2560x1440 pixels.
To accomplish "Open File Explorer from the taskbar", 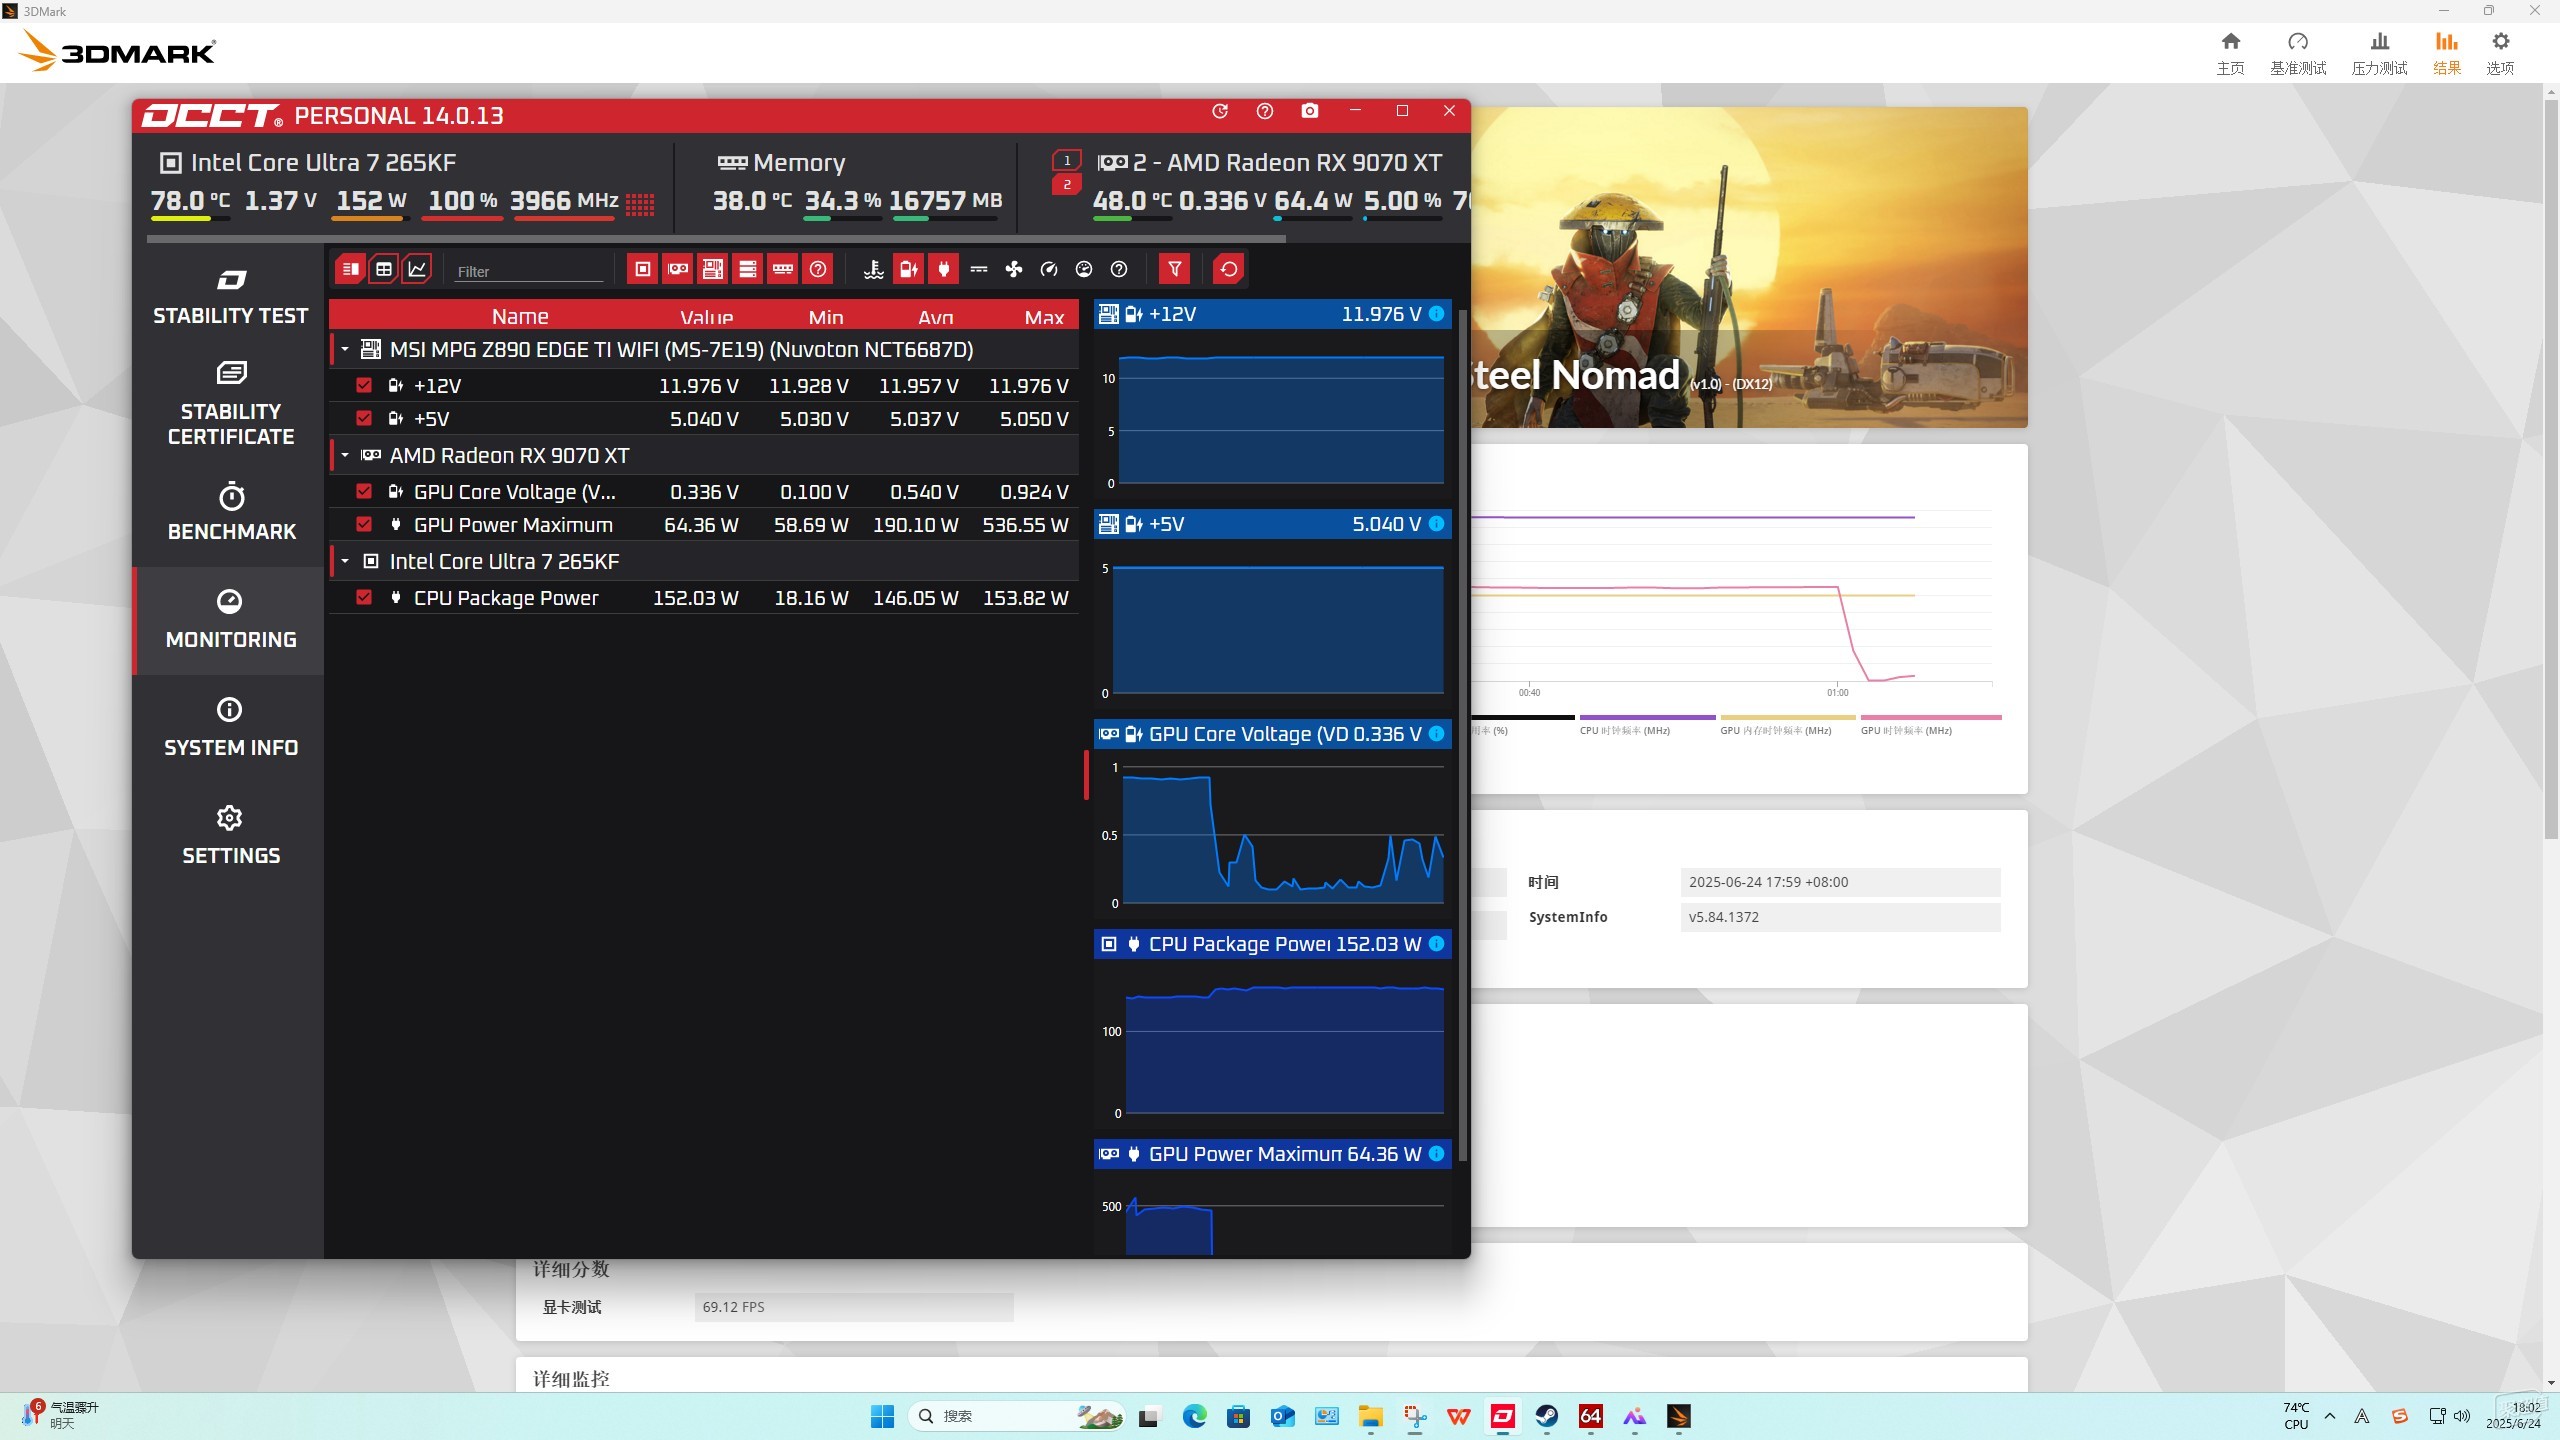I will point(1370,1416).
